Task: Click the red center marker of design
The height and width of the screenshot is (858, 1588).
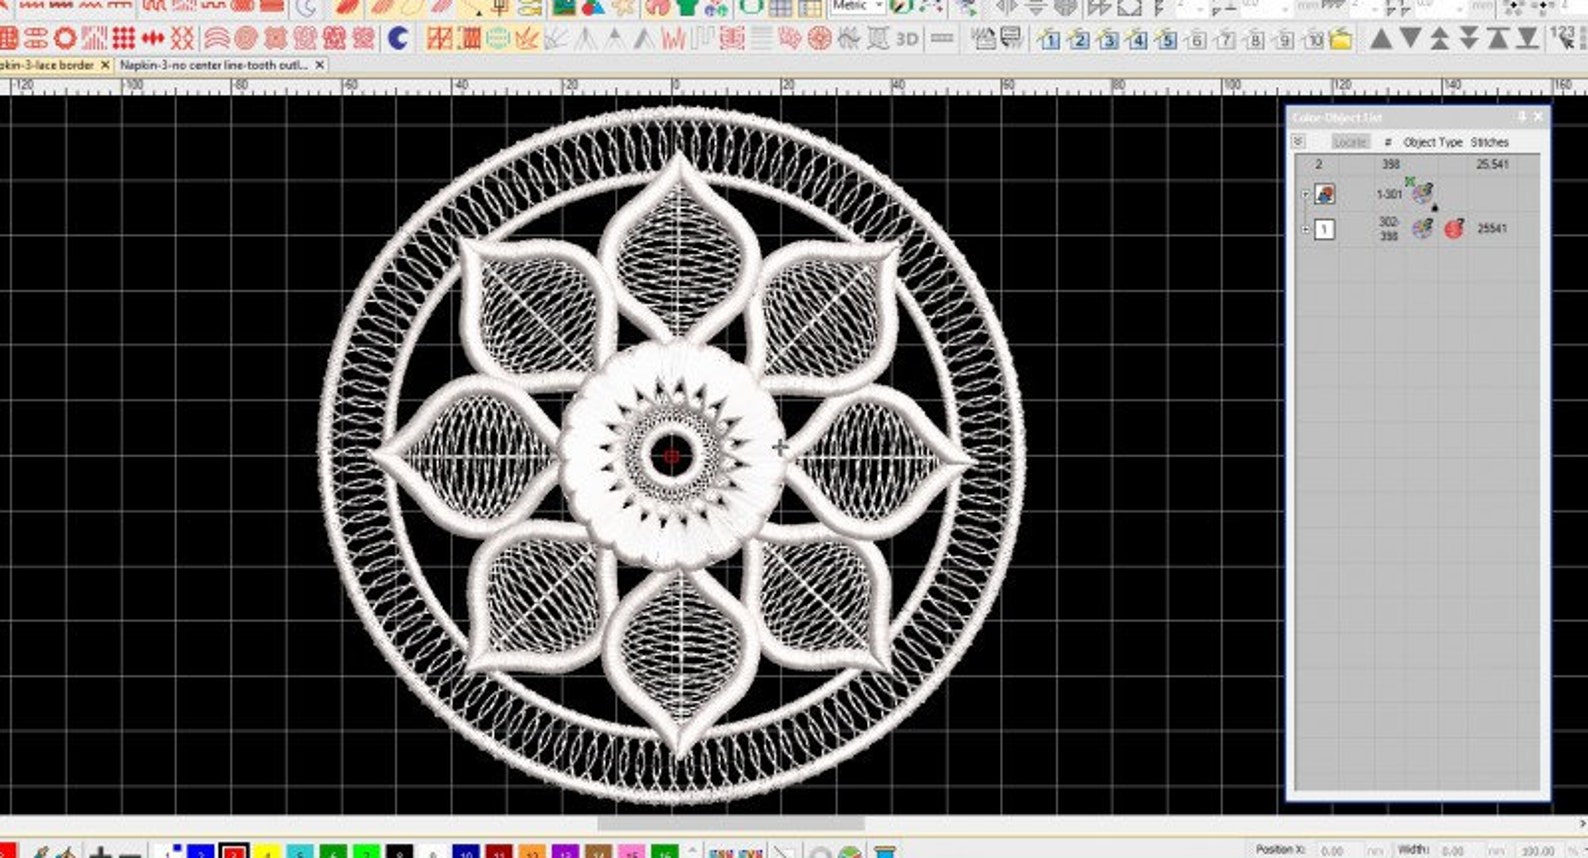Action: pyautogui.click(x=672, y=456)
